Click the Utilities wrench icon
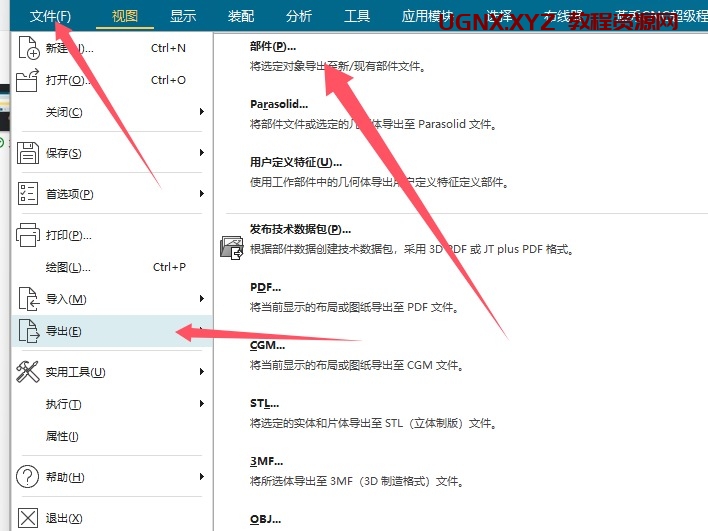 pos(29,372)
